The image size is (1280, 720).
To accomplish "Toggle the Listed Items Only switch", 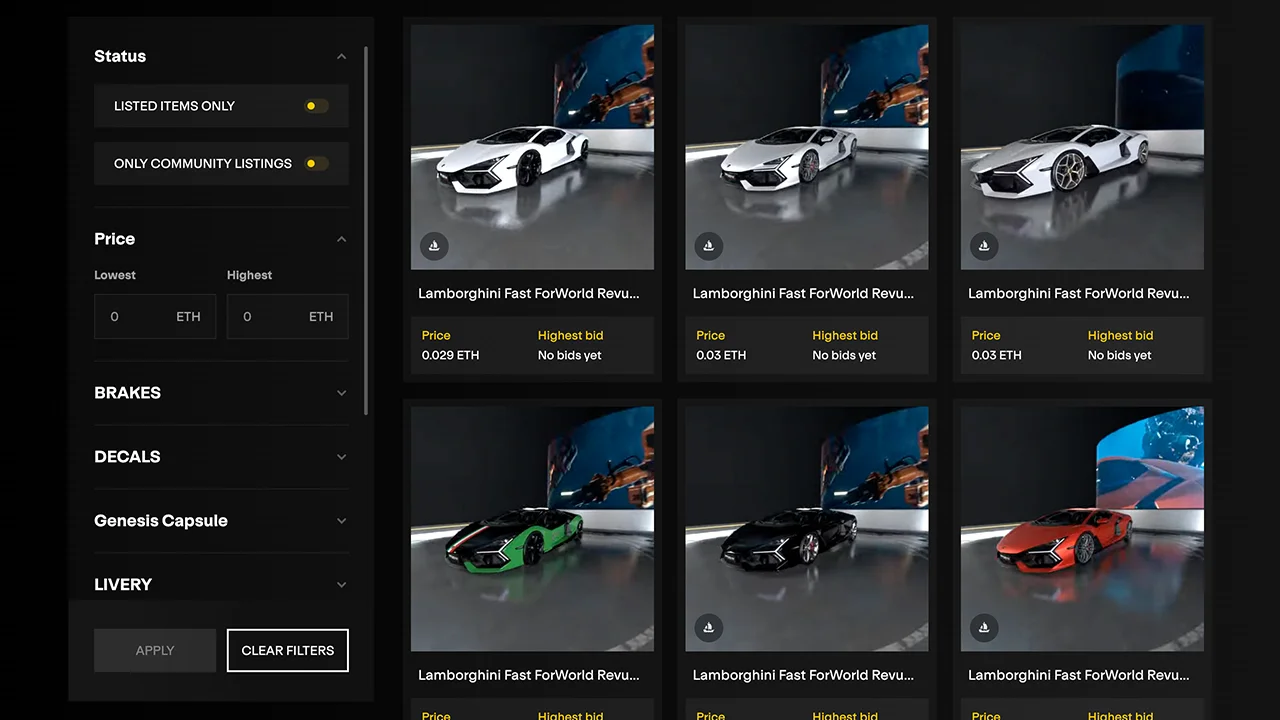I will point(316,106).
